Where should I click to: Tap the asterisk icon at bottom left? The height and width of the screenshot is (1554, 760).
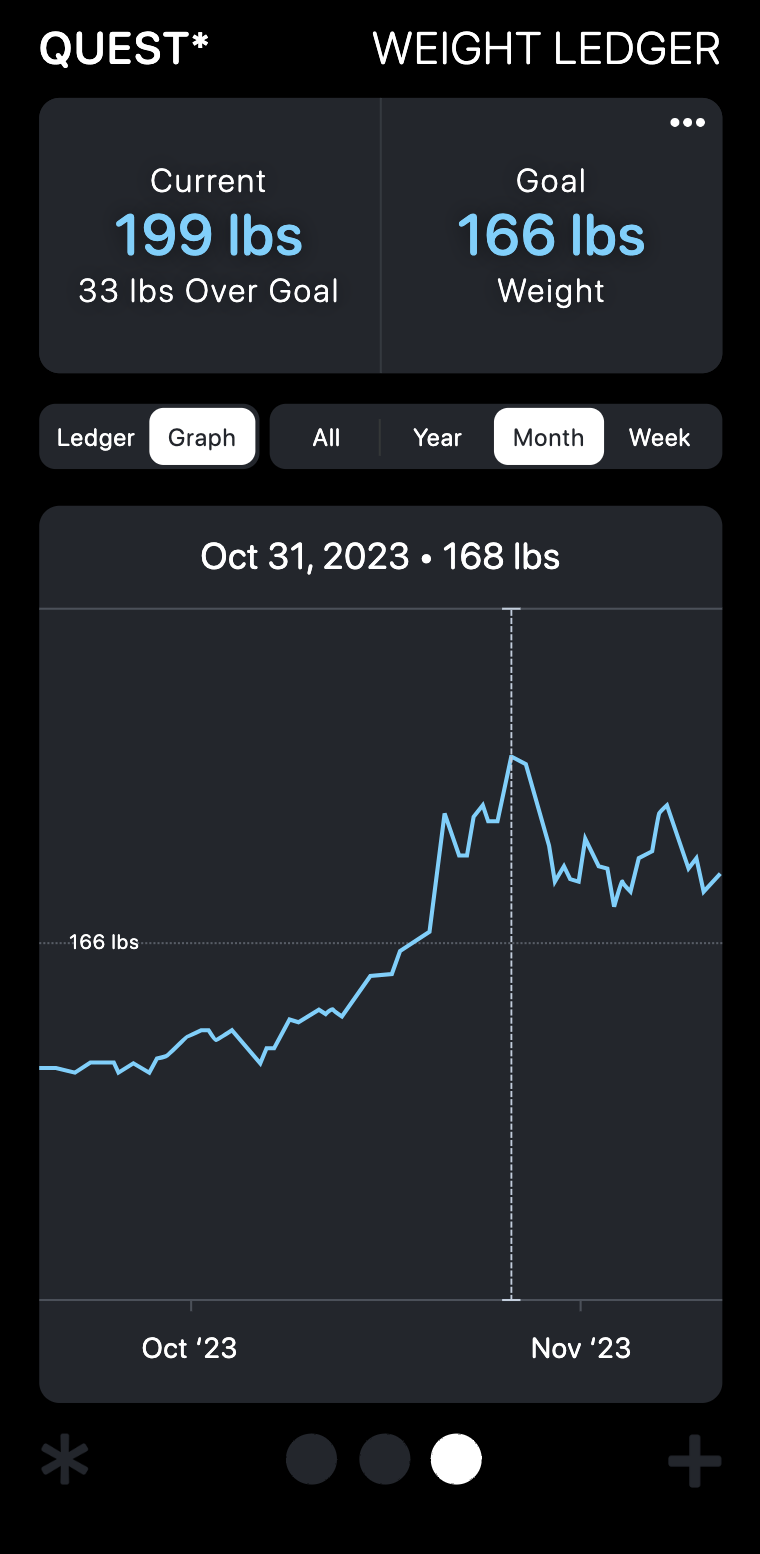[65, 1460]
